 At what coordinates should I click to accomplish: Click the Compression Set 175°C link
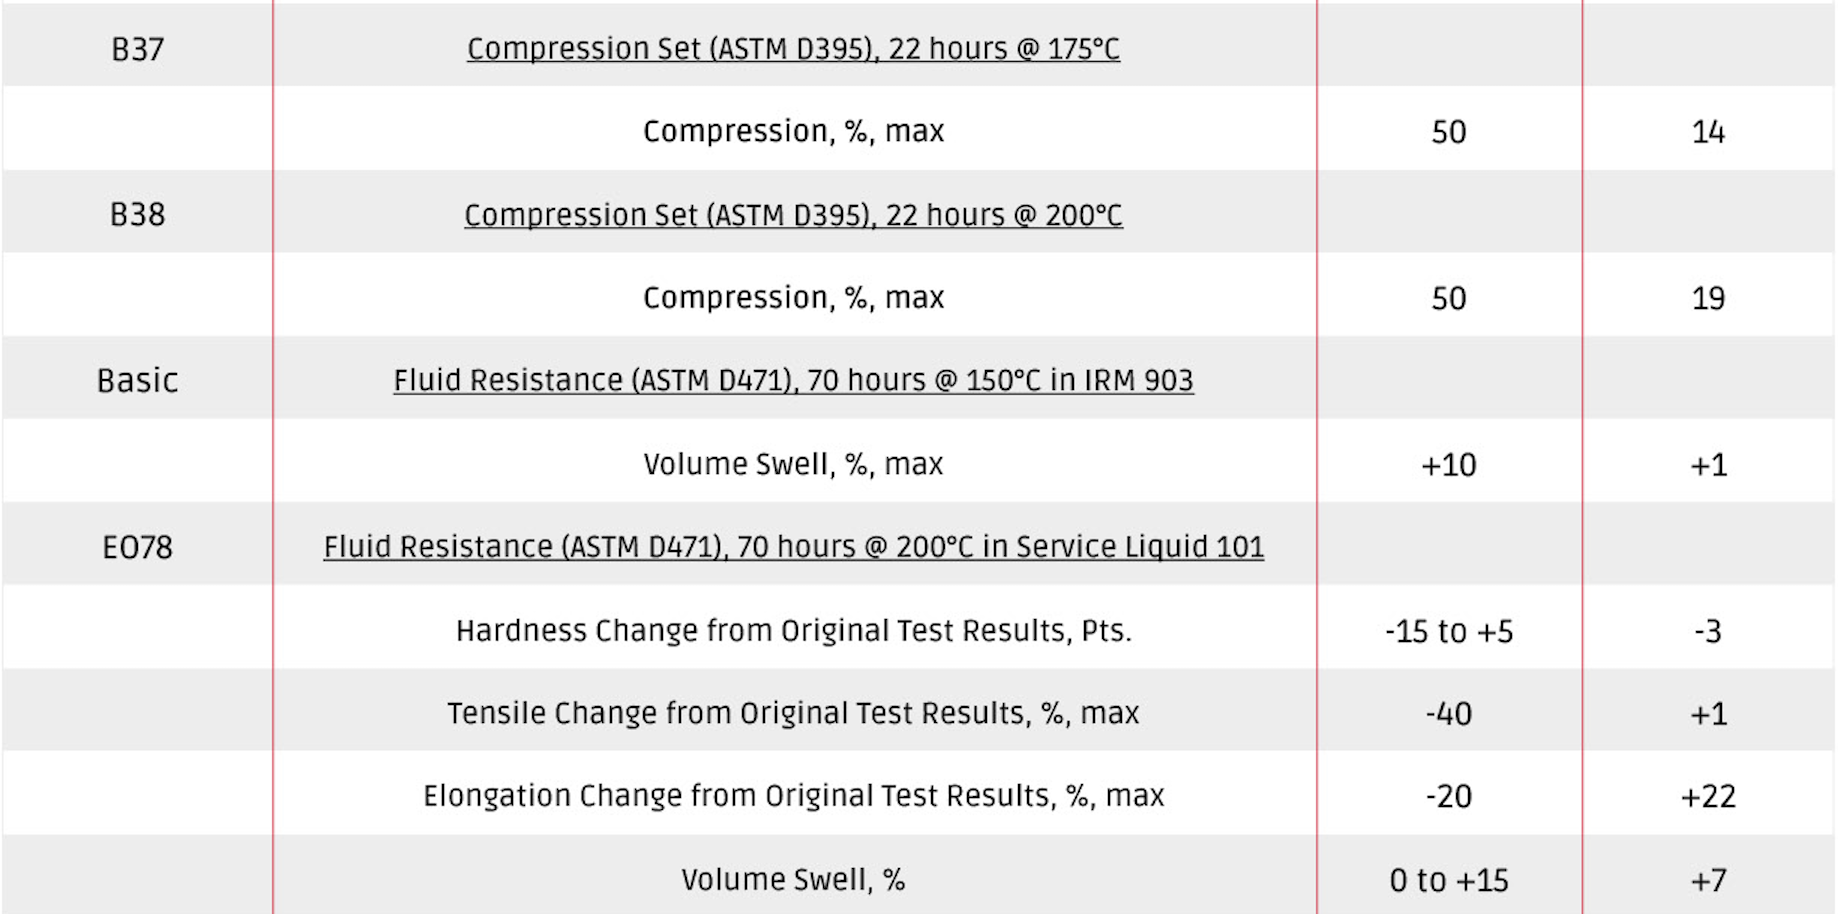(x=793, y=49)
